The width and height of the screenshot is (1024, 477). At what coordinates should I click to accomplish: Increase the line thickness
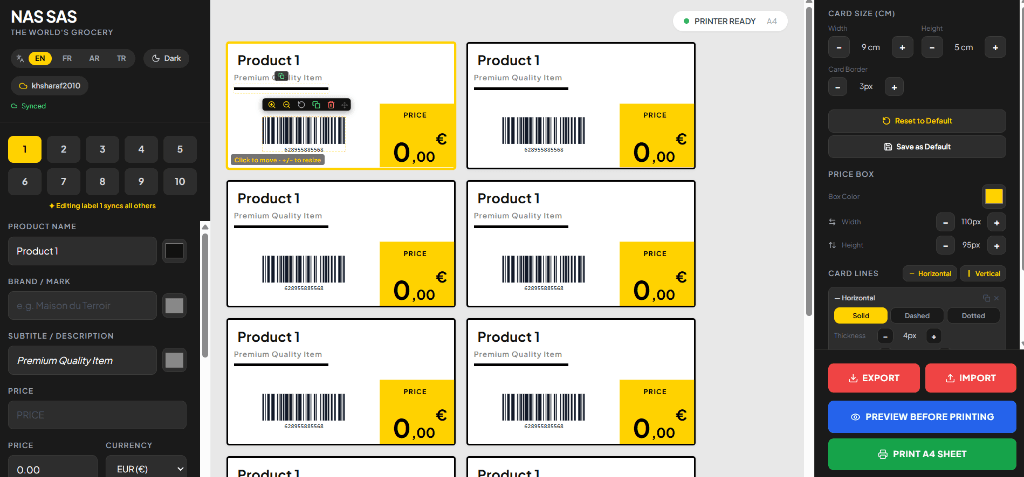pos(934,337)
